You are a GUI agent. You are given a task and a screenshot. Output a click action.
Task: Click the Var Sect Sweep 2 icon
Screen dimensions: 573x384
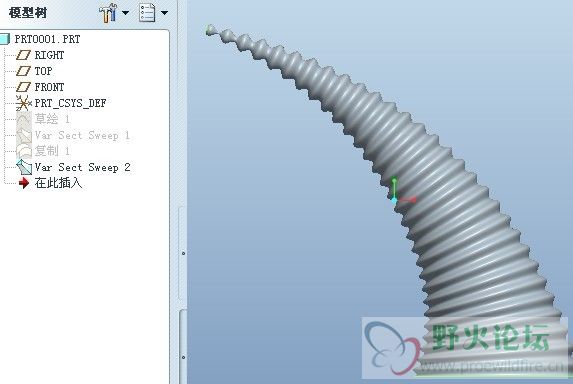pyautogui.click(x=24, y=167)
